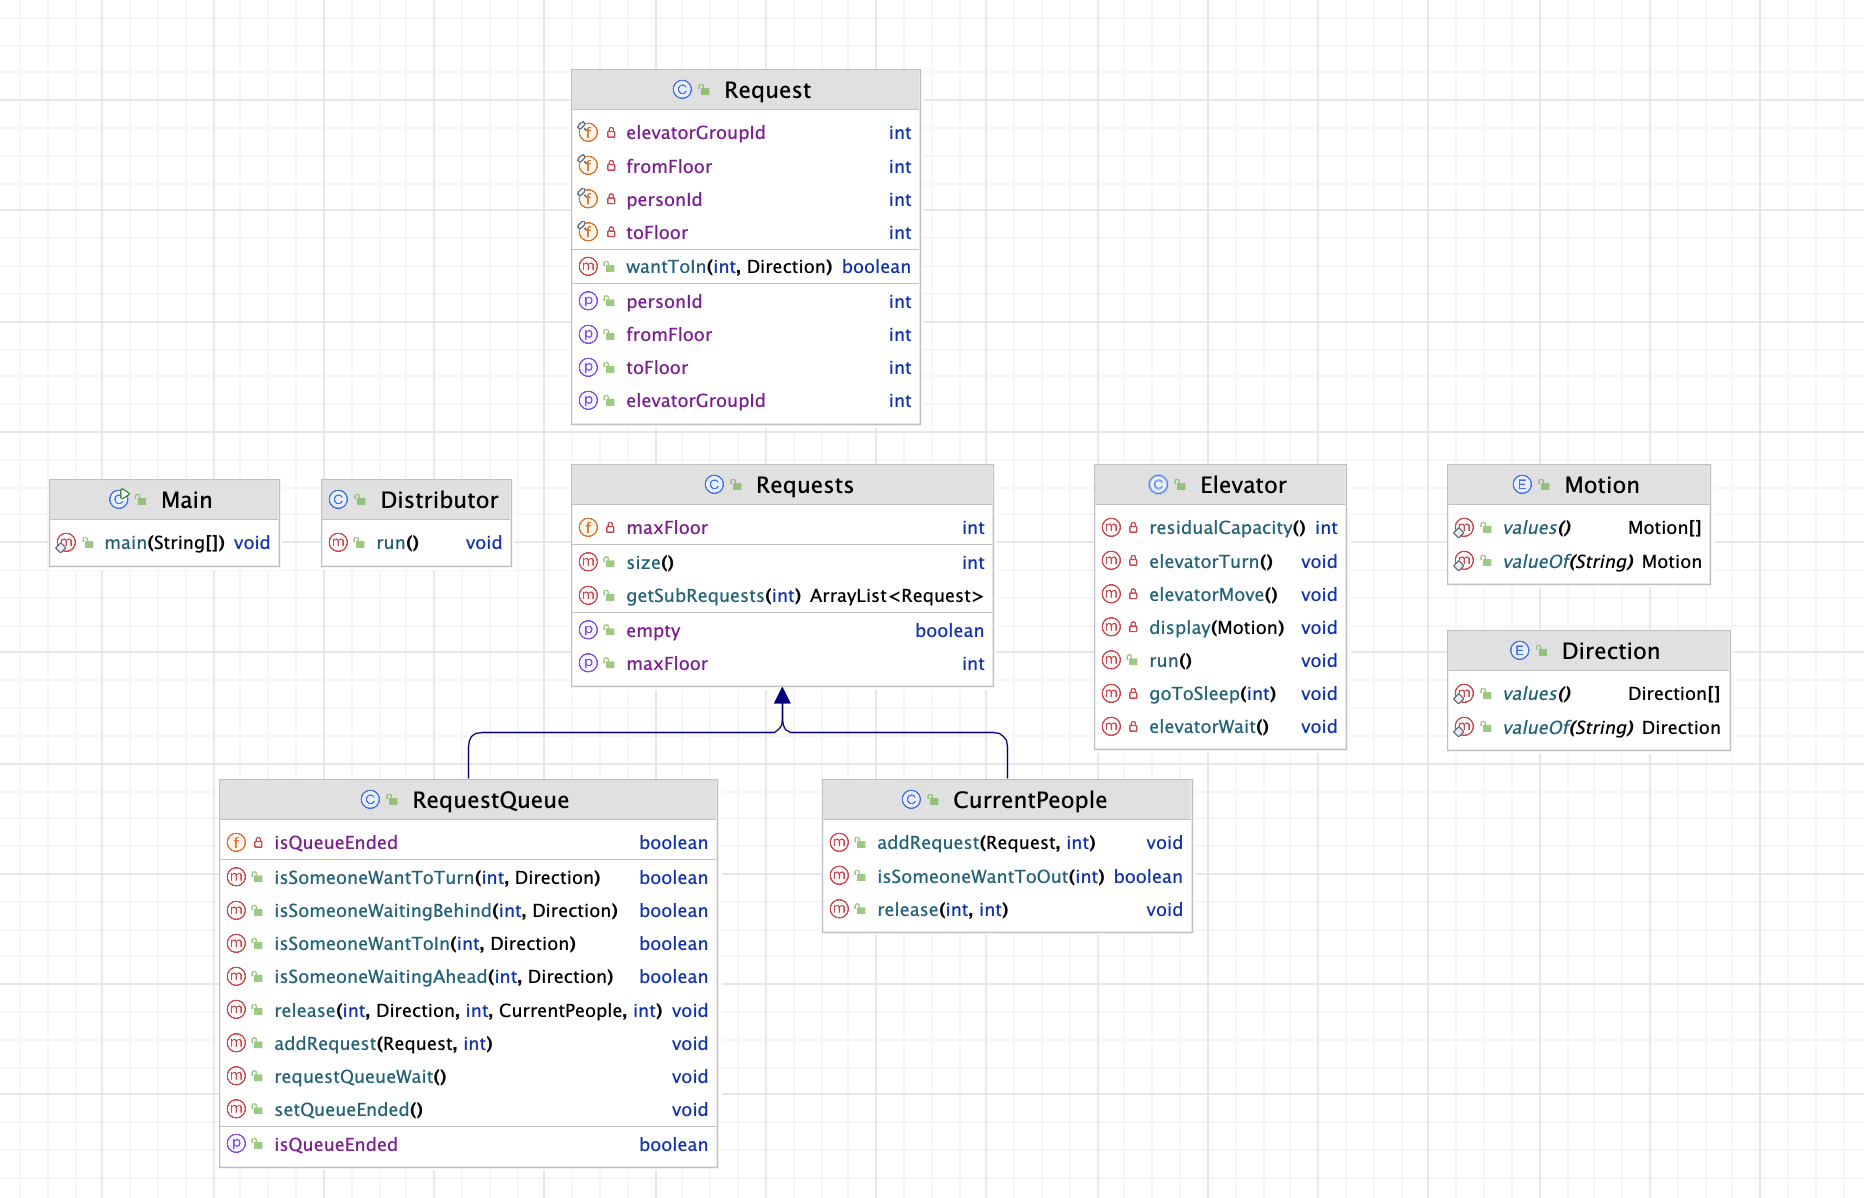Screen dimensions: 1864x1198
Task: Select the RequestQueue class header
Action: [468, 800]
